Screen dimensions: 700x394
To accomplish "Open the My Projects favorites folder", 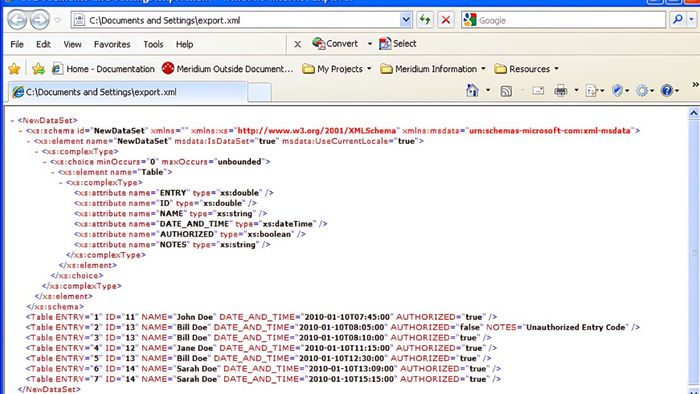I will 333,69.
